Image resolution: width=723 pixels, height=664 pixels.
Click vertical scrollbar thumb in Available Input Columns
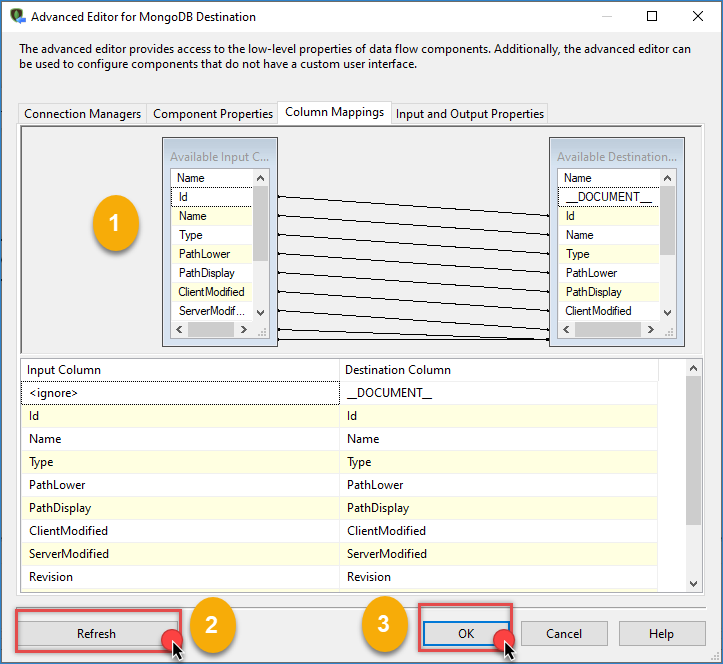click(x=261, y=223)
